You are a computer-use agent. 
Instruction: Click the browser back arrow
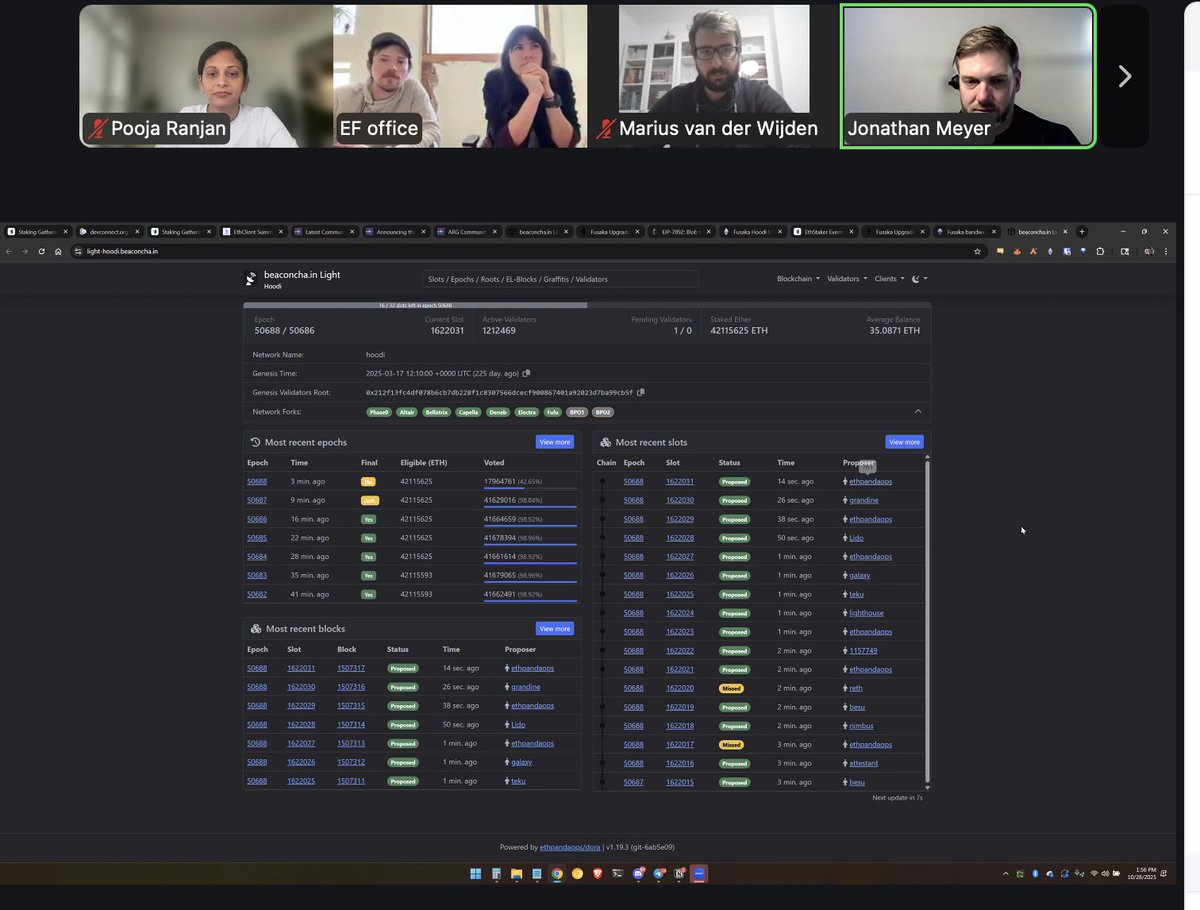pos(10,251)
